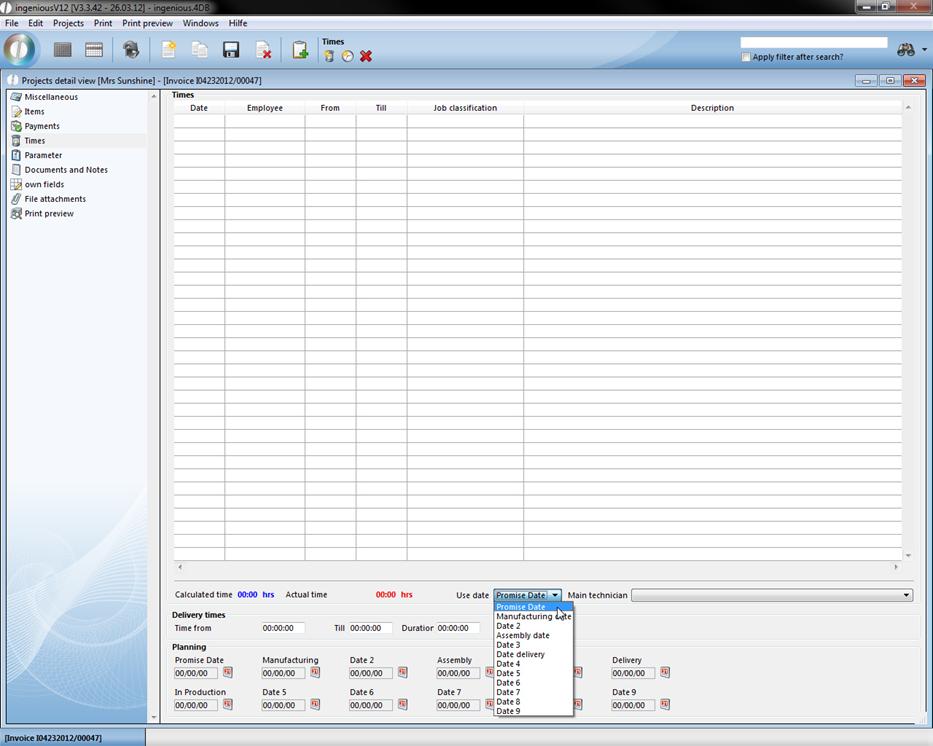Click the Time from input field
Image resolution: width=933 pixels, height=746 pixels.
coord(283,628)
